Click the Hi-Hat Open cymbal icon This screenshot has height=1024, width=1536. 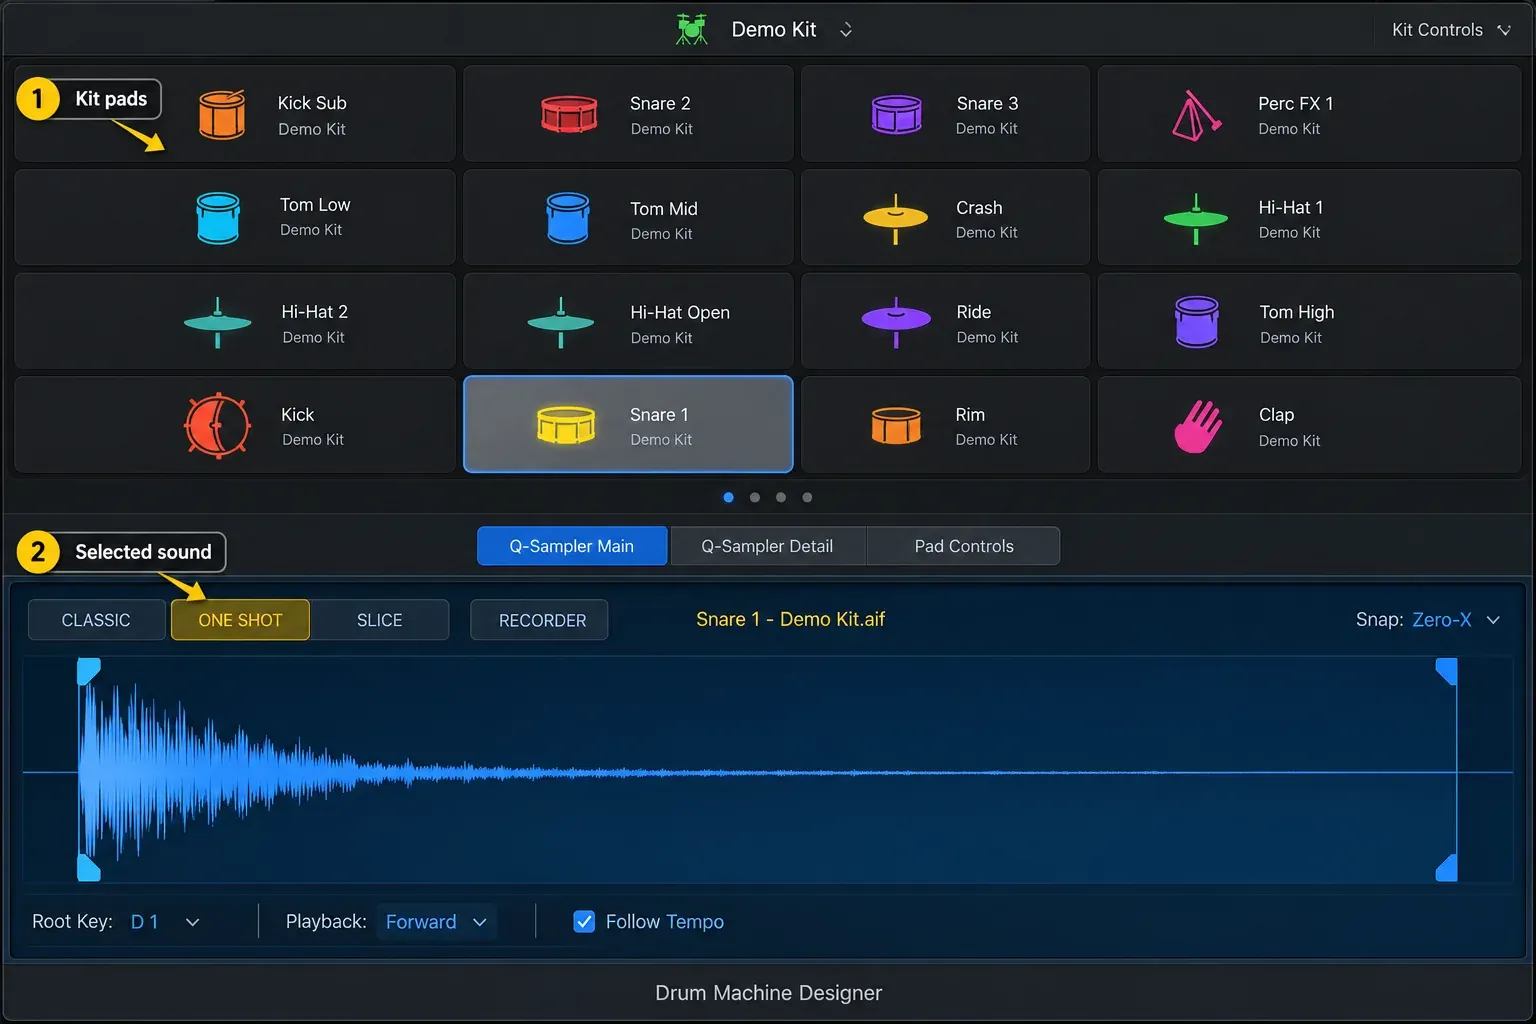(x=561, y=322)
